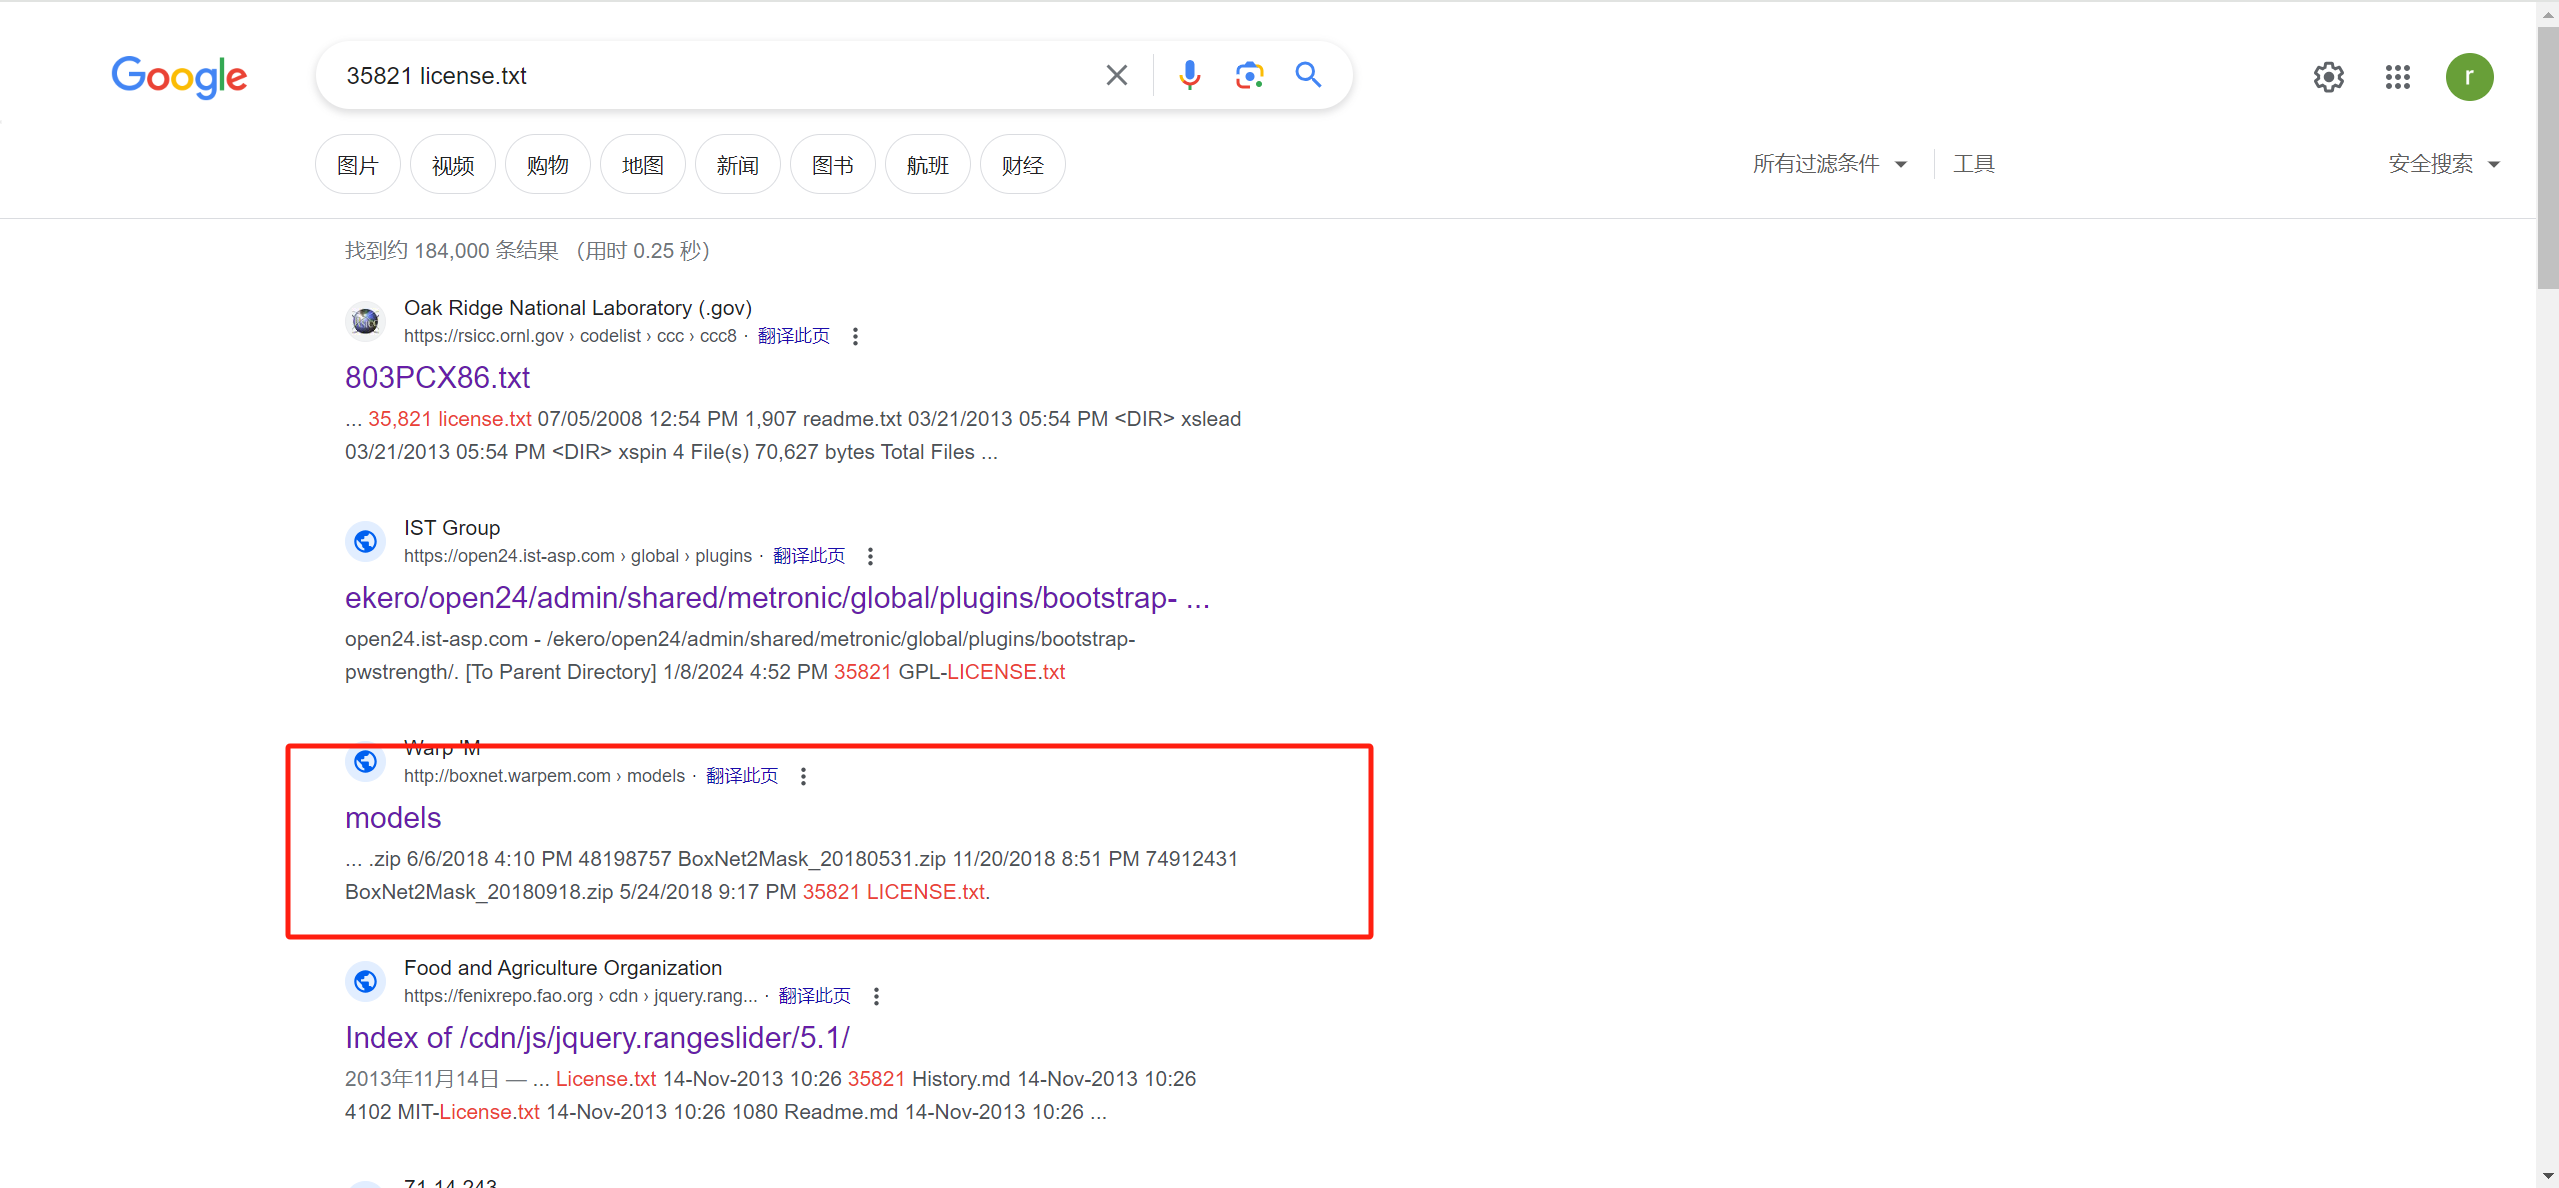2559x1188 pixels.
Task: Click the IST Group globe favicon
Action: tap(365, 541)
